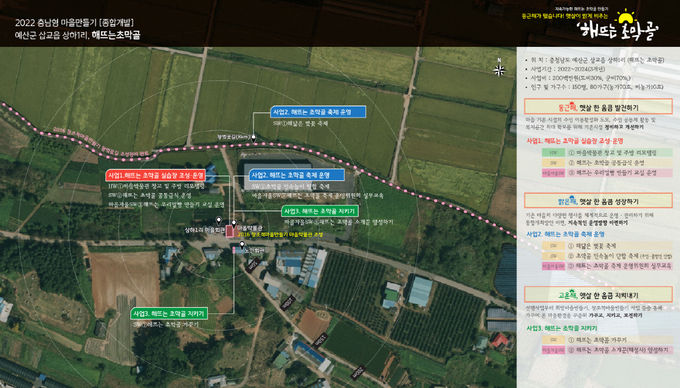The image size is (680, 388).
Task: Click the sun logo above 해뜨는 초막골 title
Action: tap(626, 16)
